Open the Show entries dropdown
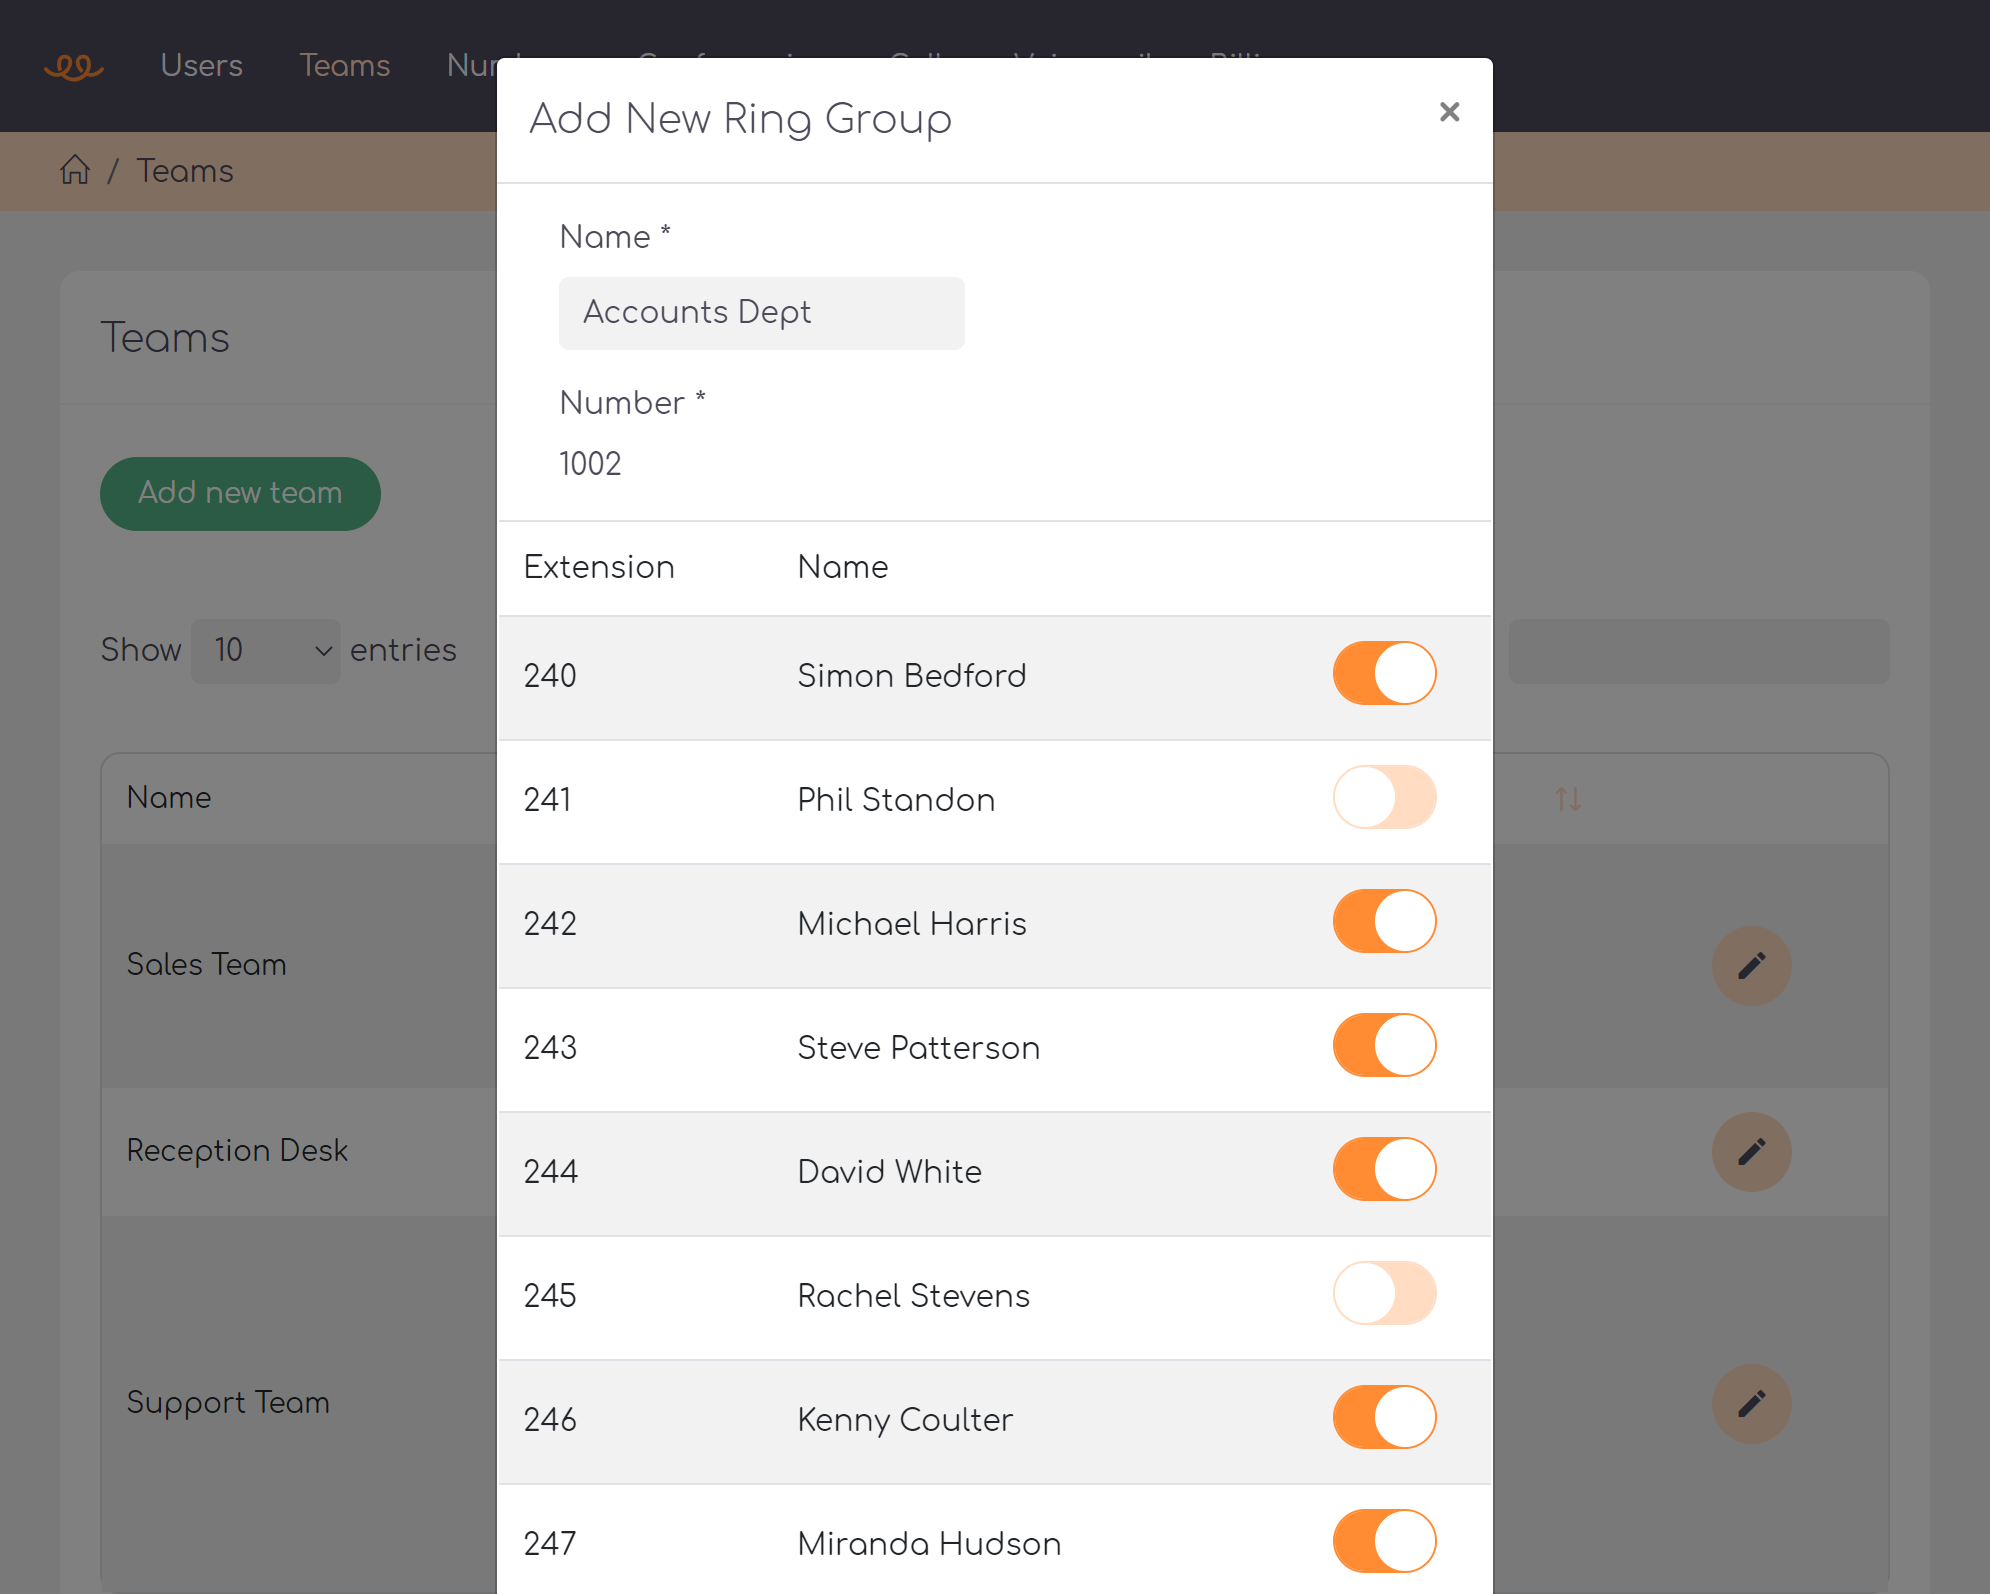The image size is (1990, 1594). (x=265, y=650)
